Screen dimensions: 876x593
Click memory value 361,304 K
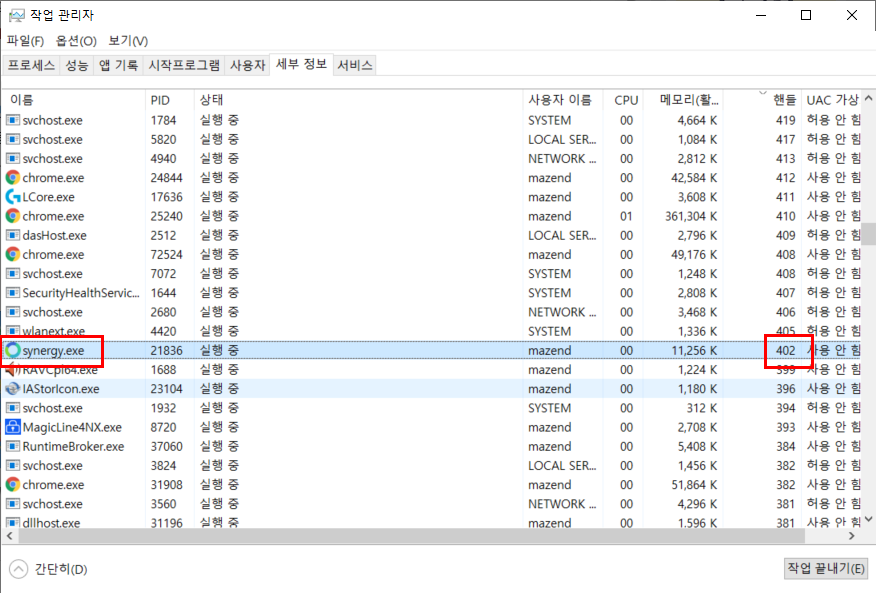pyautogui.click(x=691, y=216)
